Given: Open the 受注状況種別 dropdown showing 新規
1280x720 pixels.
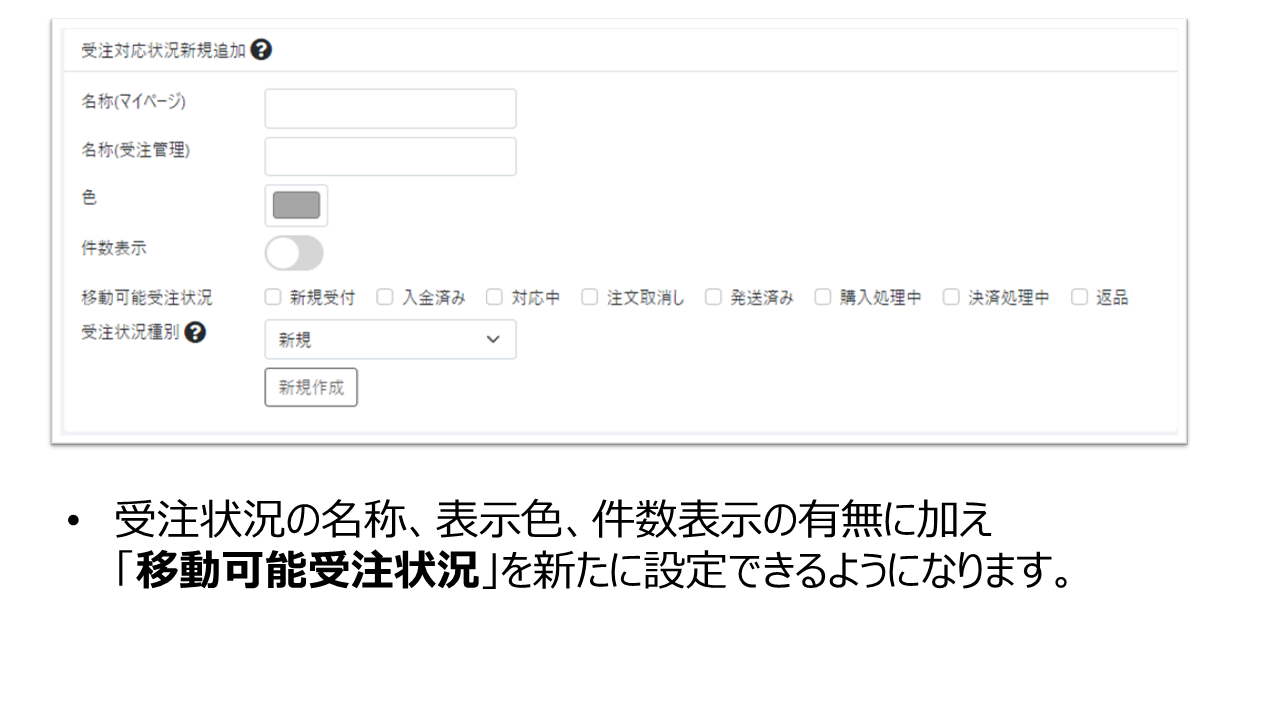Looking at the screenshot, I should tap(390, 340).
